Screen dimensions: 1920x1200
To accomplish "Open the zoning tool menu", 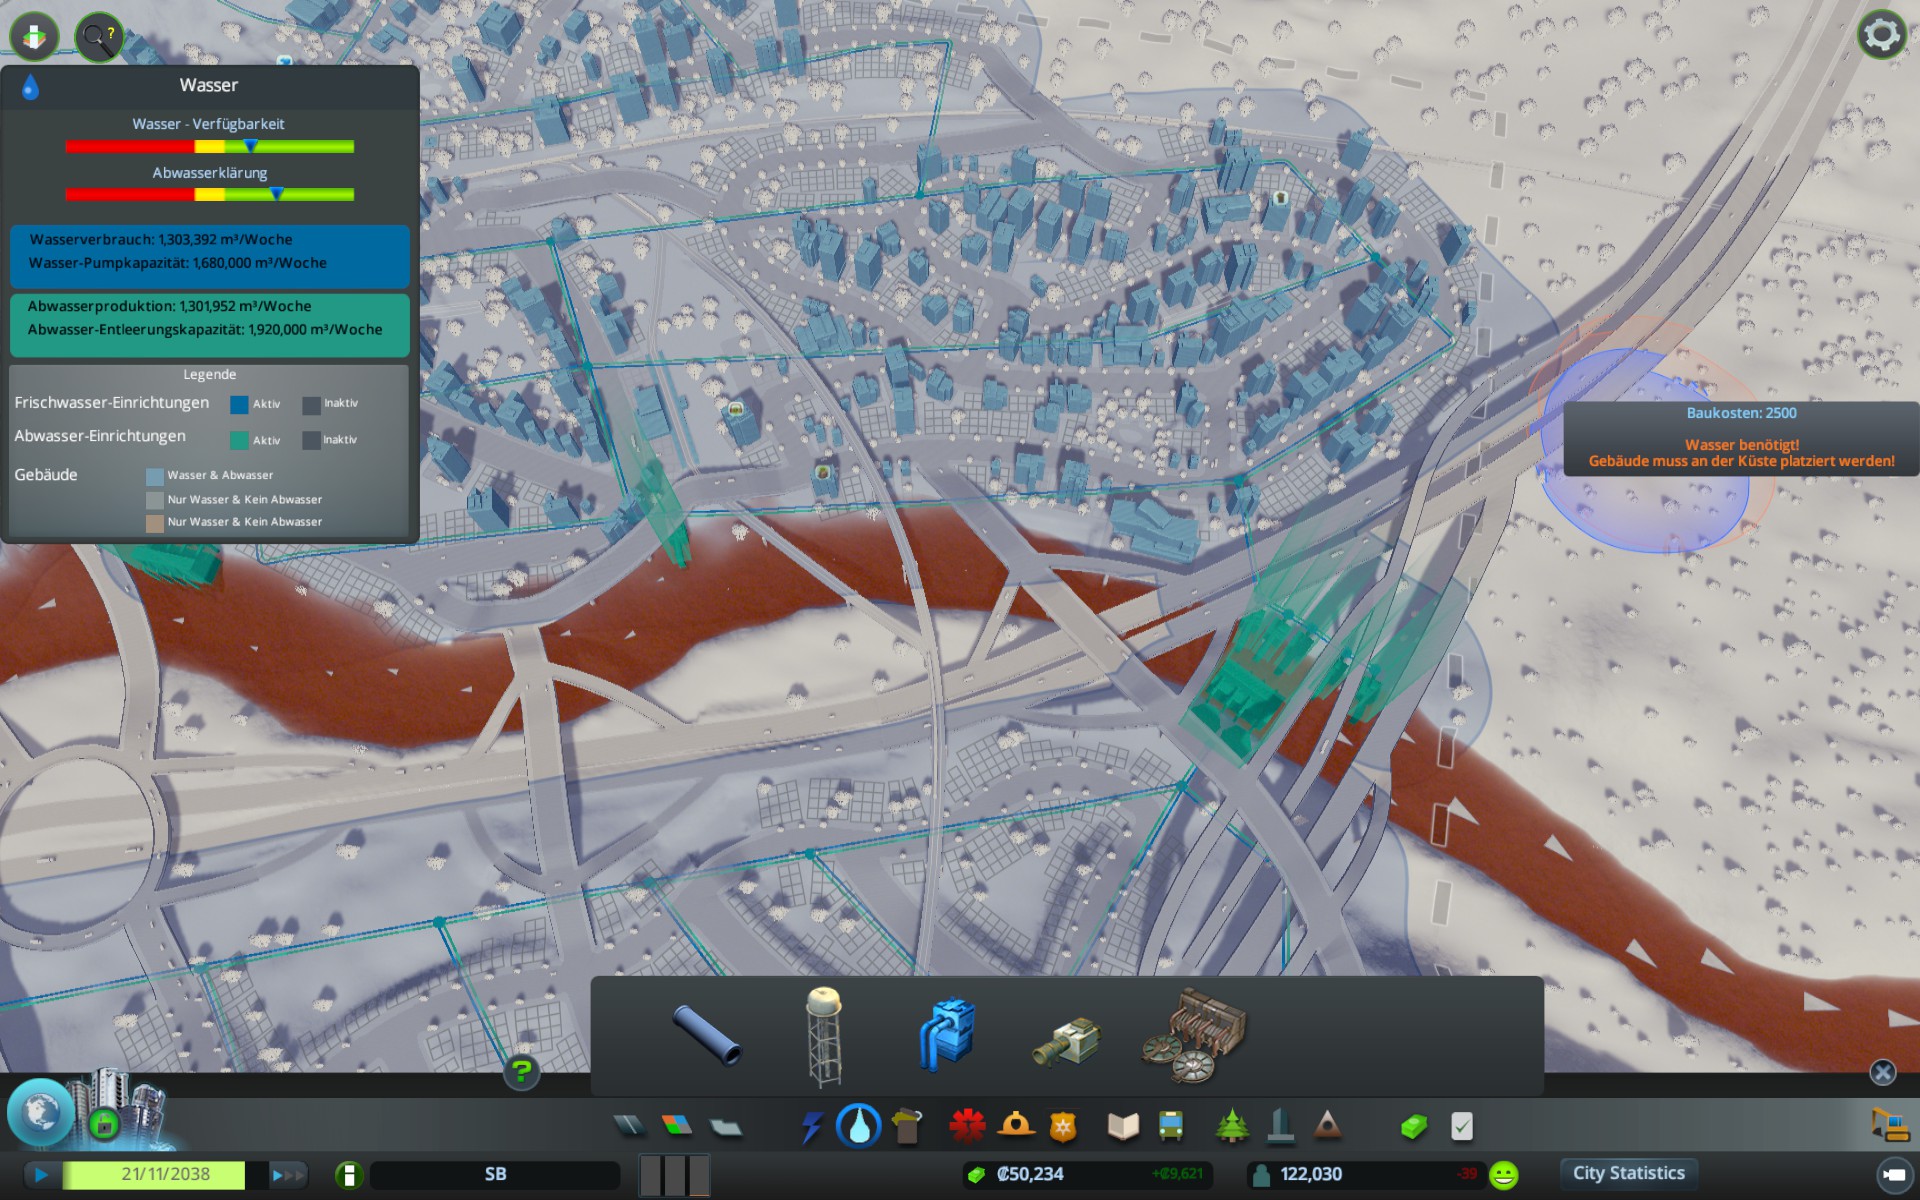I will [677, 1127].
